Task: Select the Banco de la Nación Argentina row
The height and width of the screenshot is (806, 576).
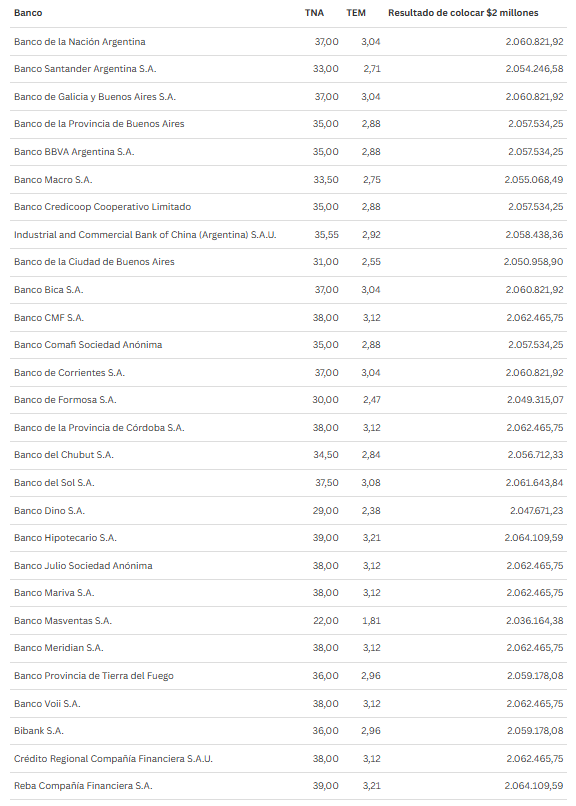Action: click(288, 42)
